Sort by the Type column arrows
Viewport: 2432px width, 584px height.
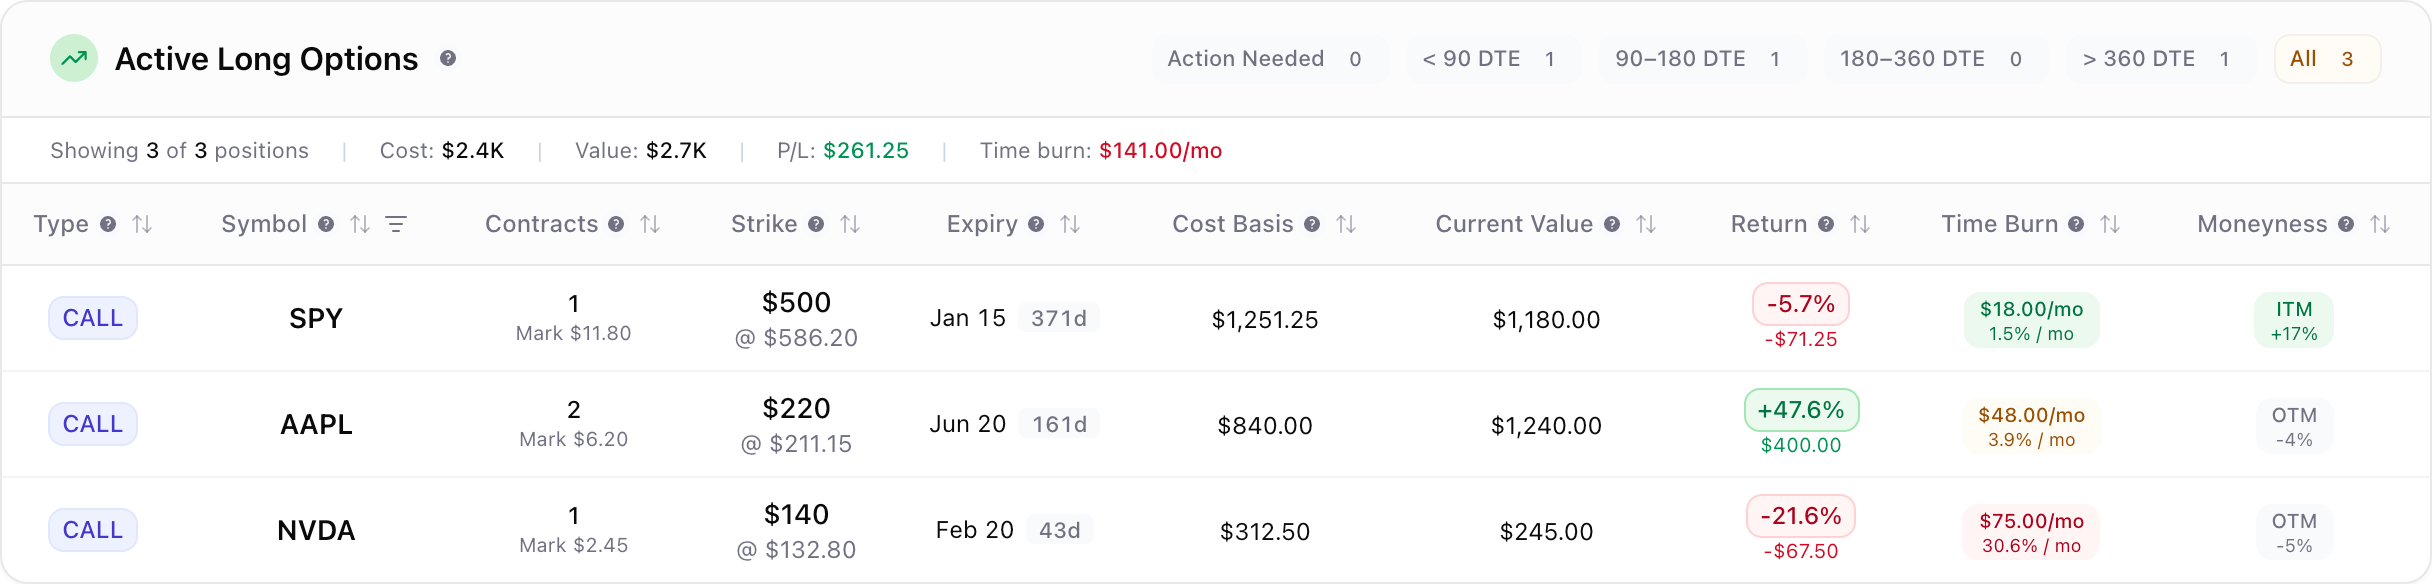(142, 225)
